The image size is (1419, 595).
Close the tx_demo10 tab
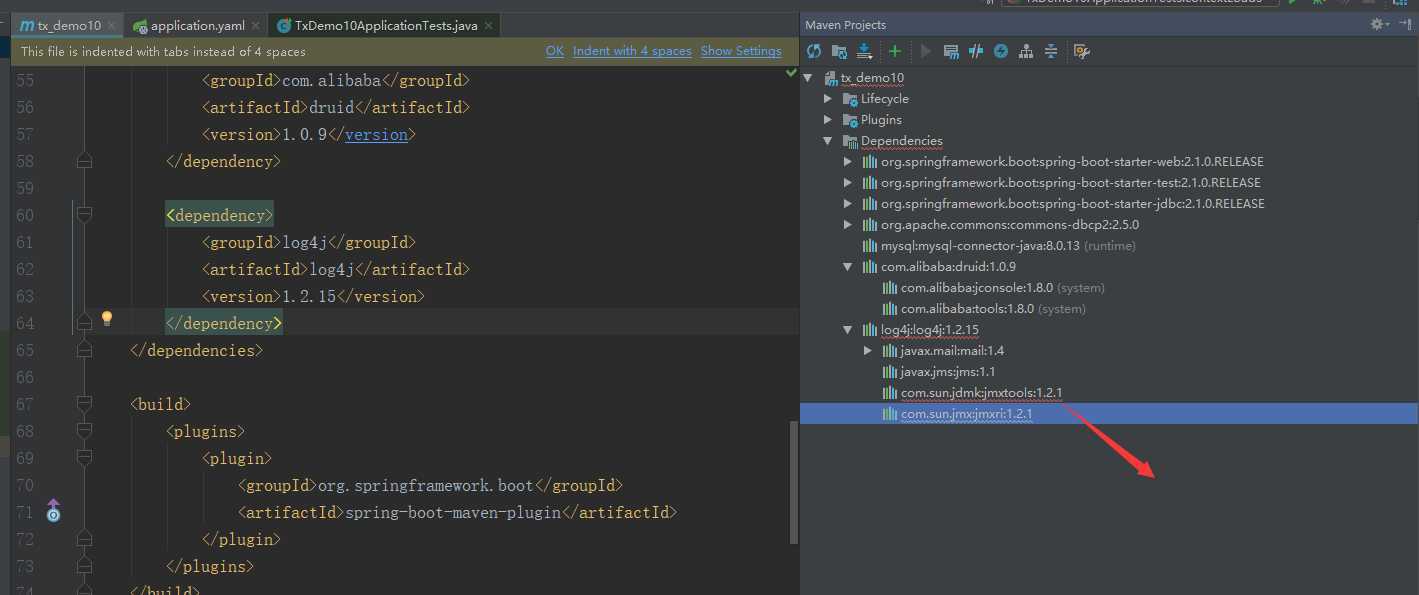click(x=110, y=26)
